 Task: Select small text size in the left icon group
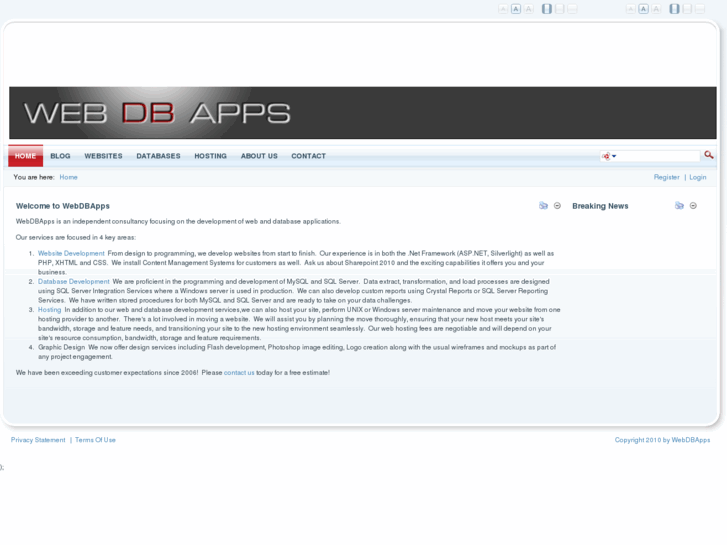point(503,9)
